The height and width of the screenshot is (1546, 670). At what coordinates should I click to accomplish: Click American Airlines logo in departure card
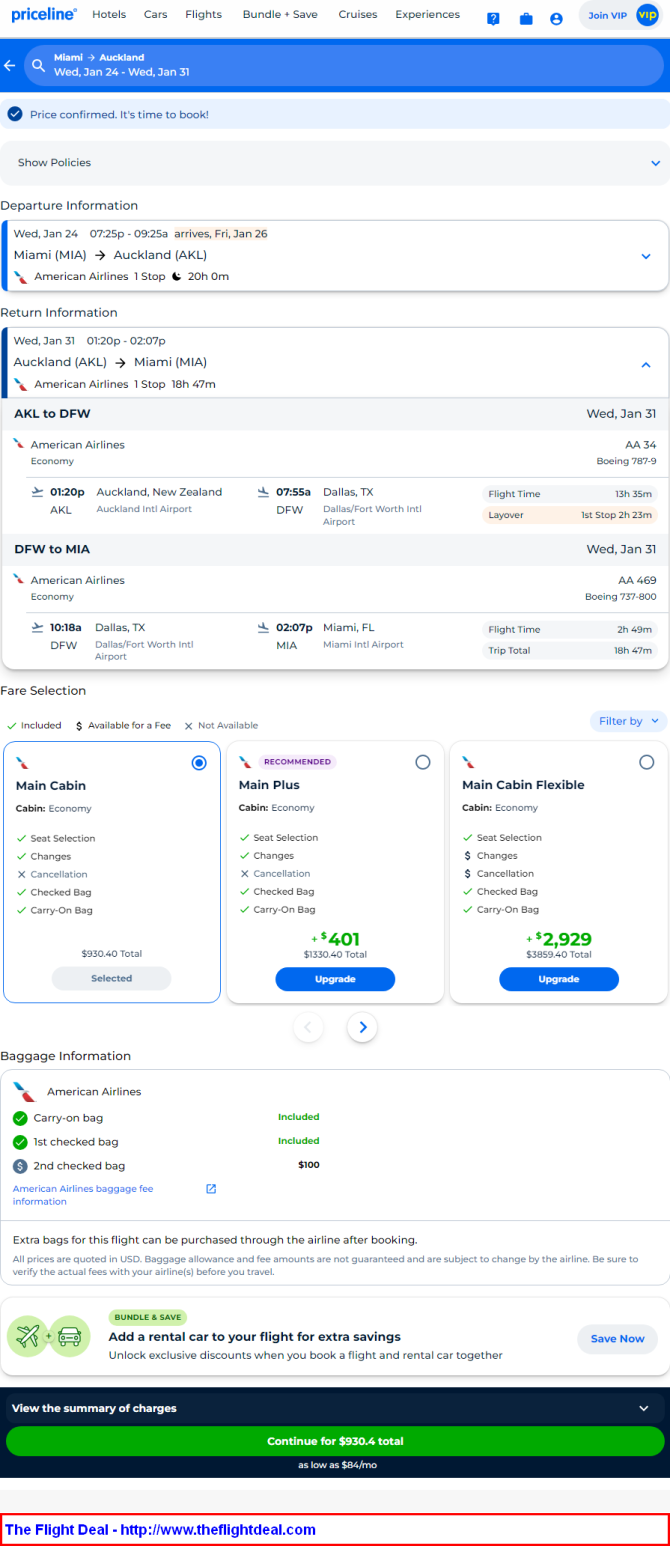tap(21, 277)
